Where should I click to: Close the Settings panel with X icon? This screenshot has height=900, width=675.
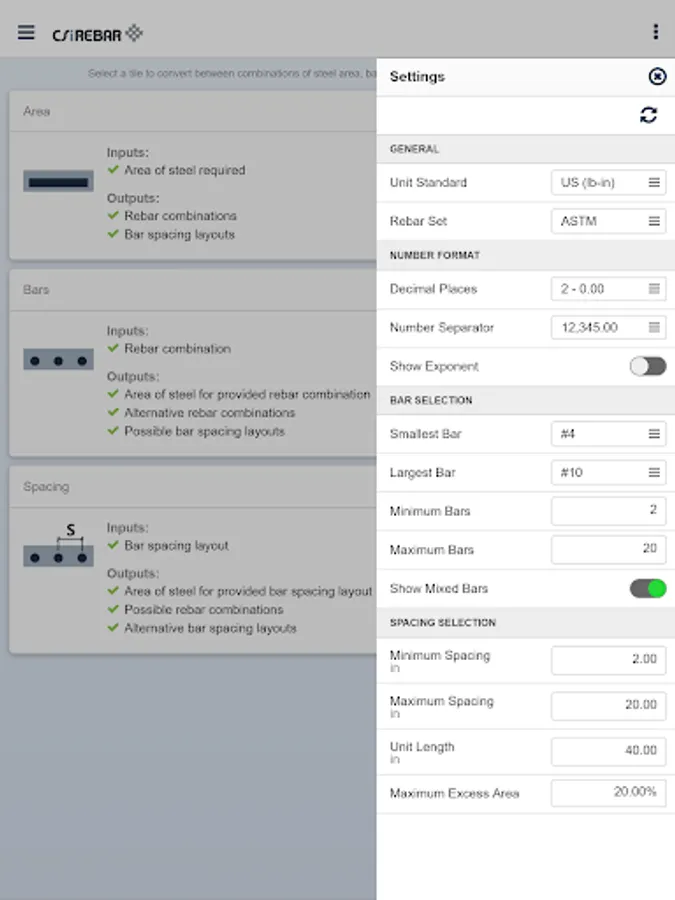(656, 76)
